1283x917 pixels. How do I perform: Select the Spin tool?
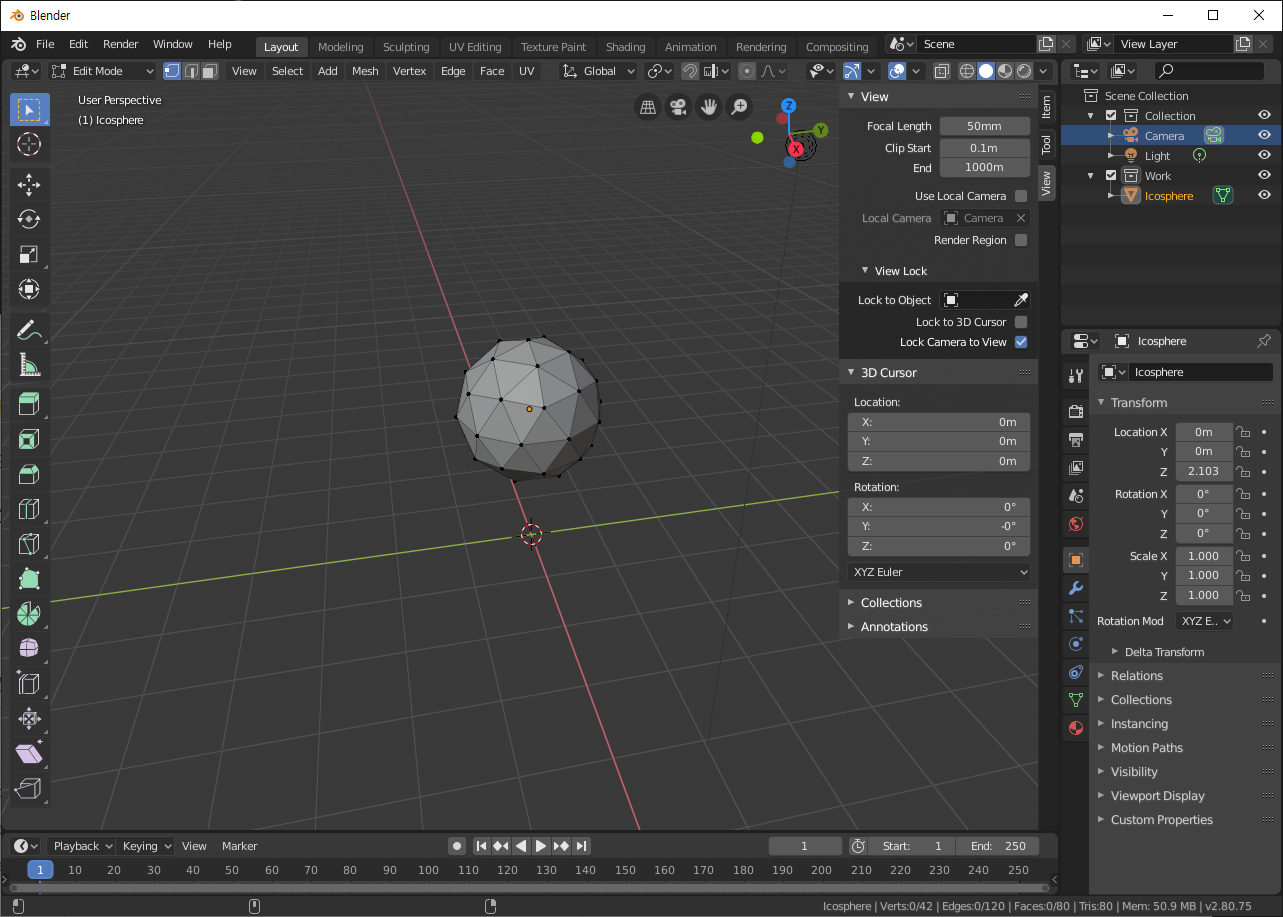click(29, 614)
